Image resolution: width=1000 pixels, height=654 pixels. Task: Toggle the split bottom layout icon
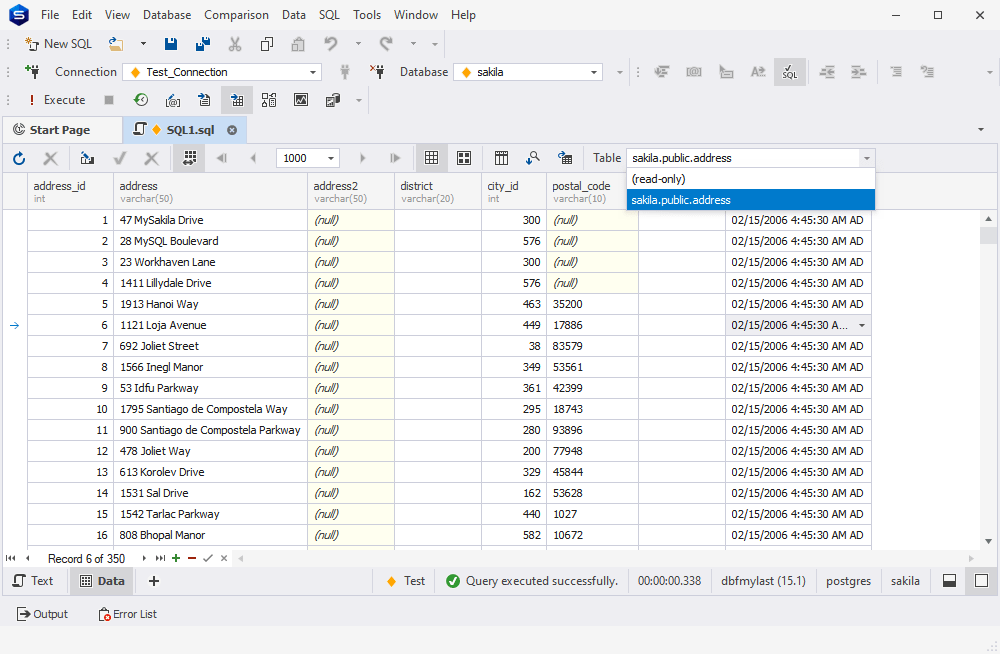[949, 581]
